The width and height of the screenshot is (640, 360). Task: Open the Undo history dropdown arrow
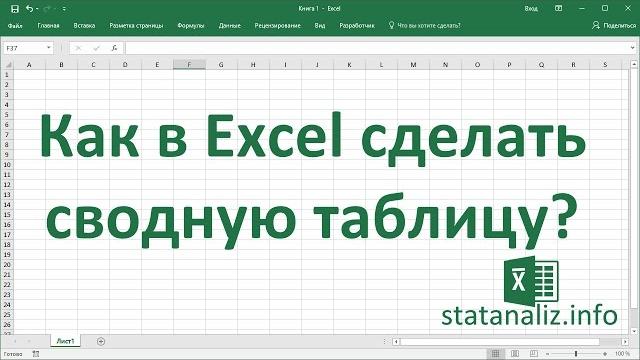coord(37,9)
